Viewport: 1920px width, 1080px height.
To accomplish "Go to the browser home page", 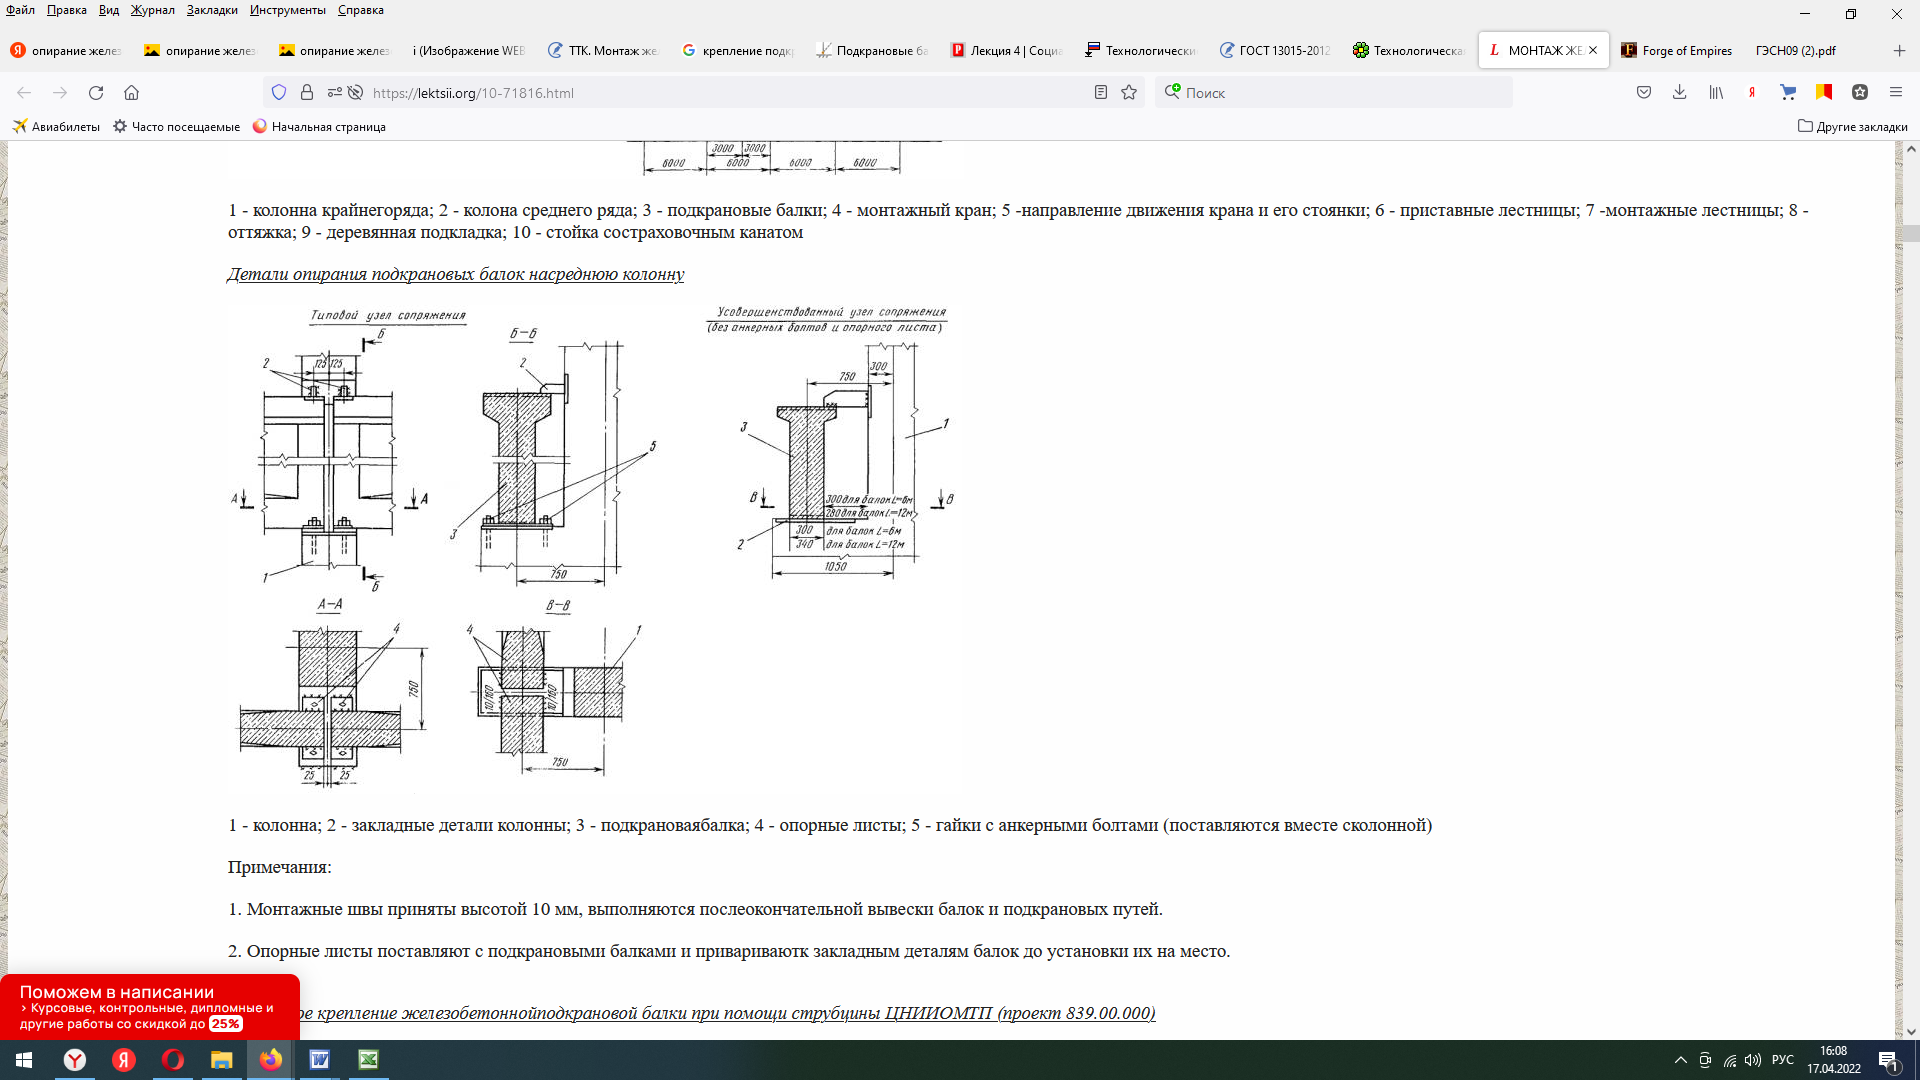I will pyautogui.click(x=131, y=93).
